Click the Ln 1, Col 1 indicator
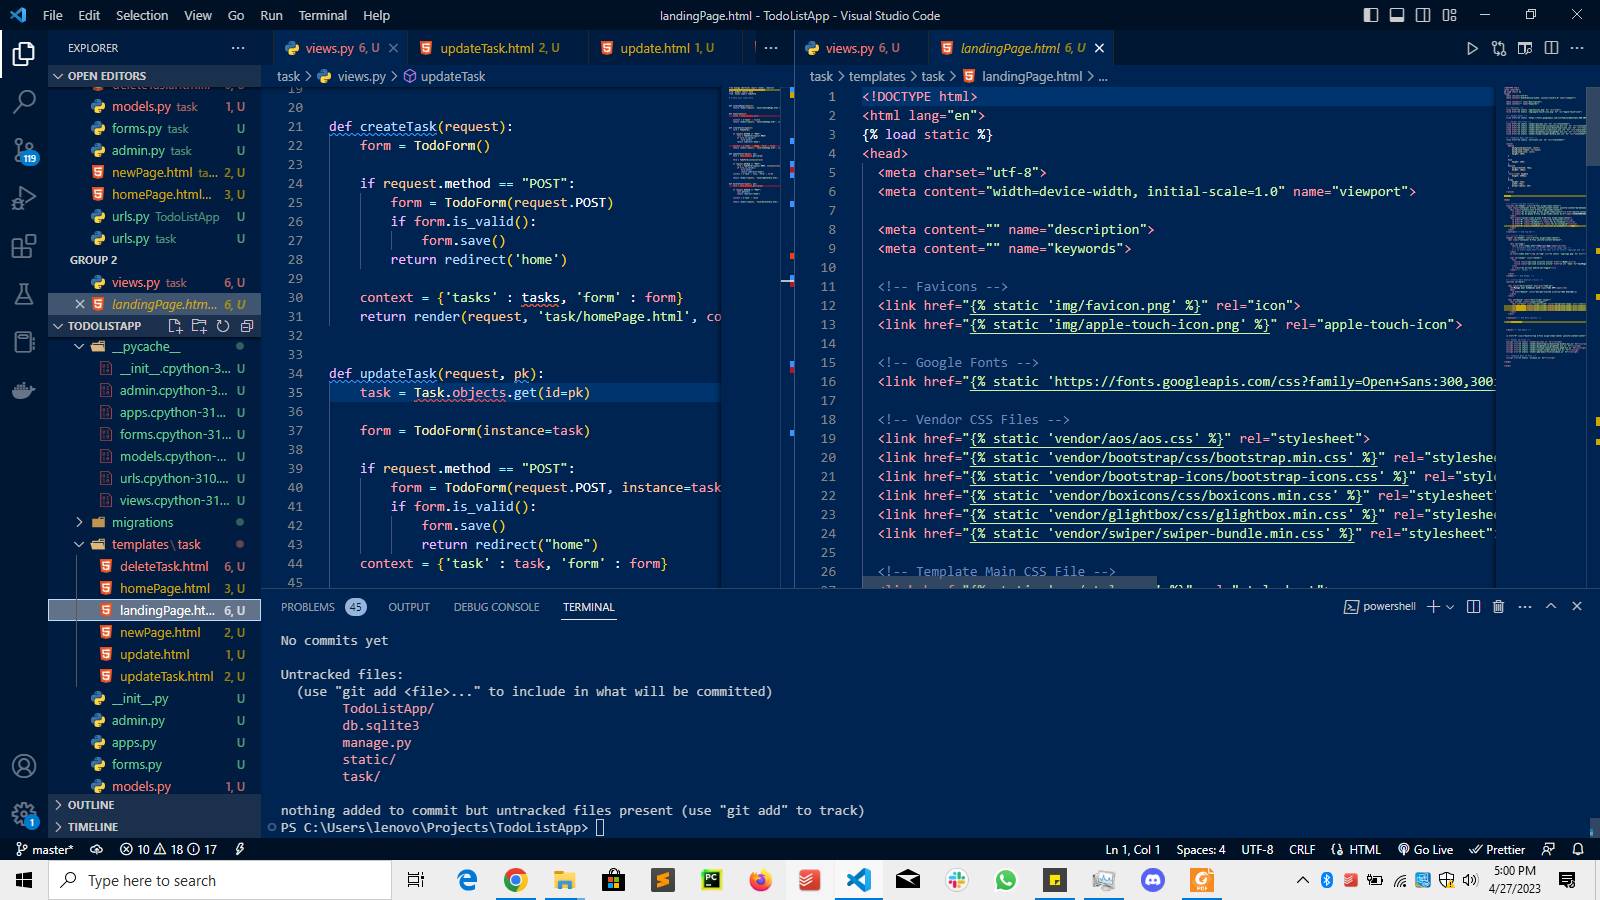Image resolution: width=1600 pixels, height=900 pixels. (1133, 849)
